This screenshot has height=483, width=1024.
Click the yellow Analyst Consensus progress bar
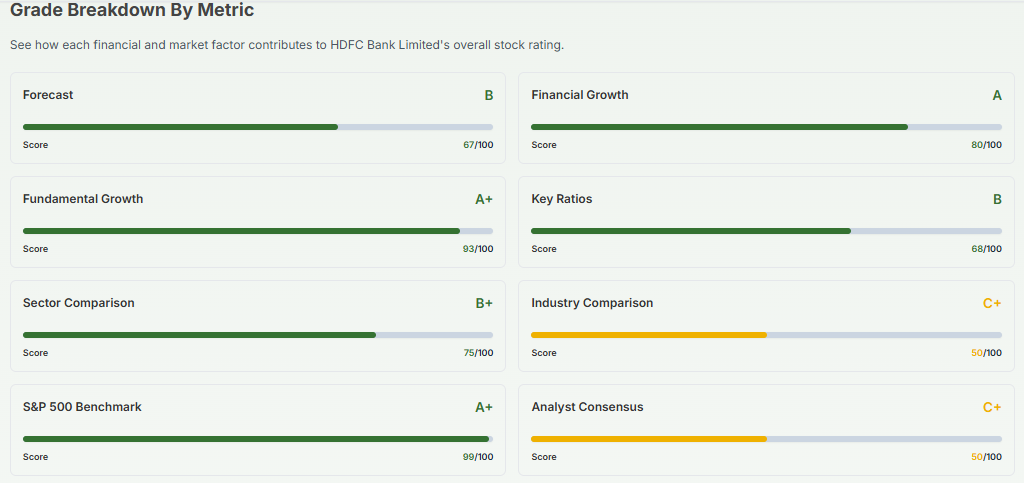766,439
